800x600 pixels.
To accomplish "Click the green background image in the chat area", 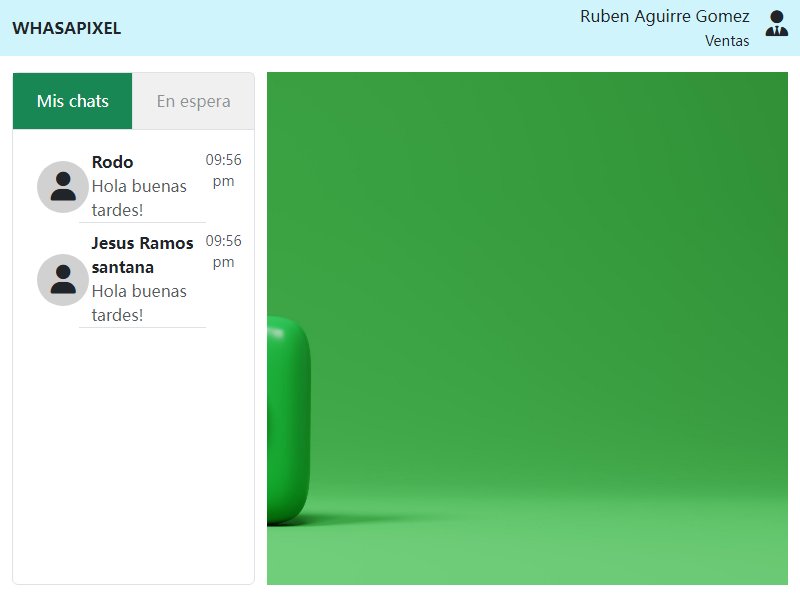I will click(x=527, y=328).
